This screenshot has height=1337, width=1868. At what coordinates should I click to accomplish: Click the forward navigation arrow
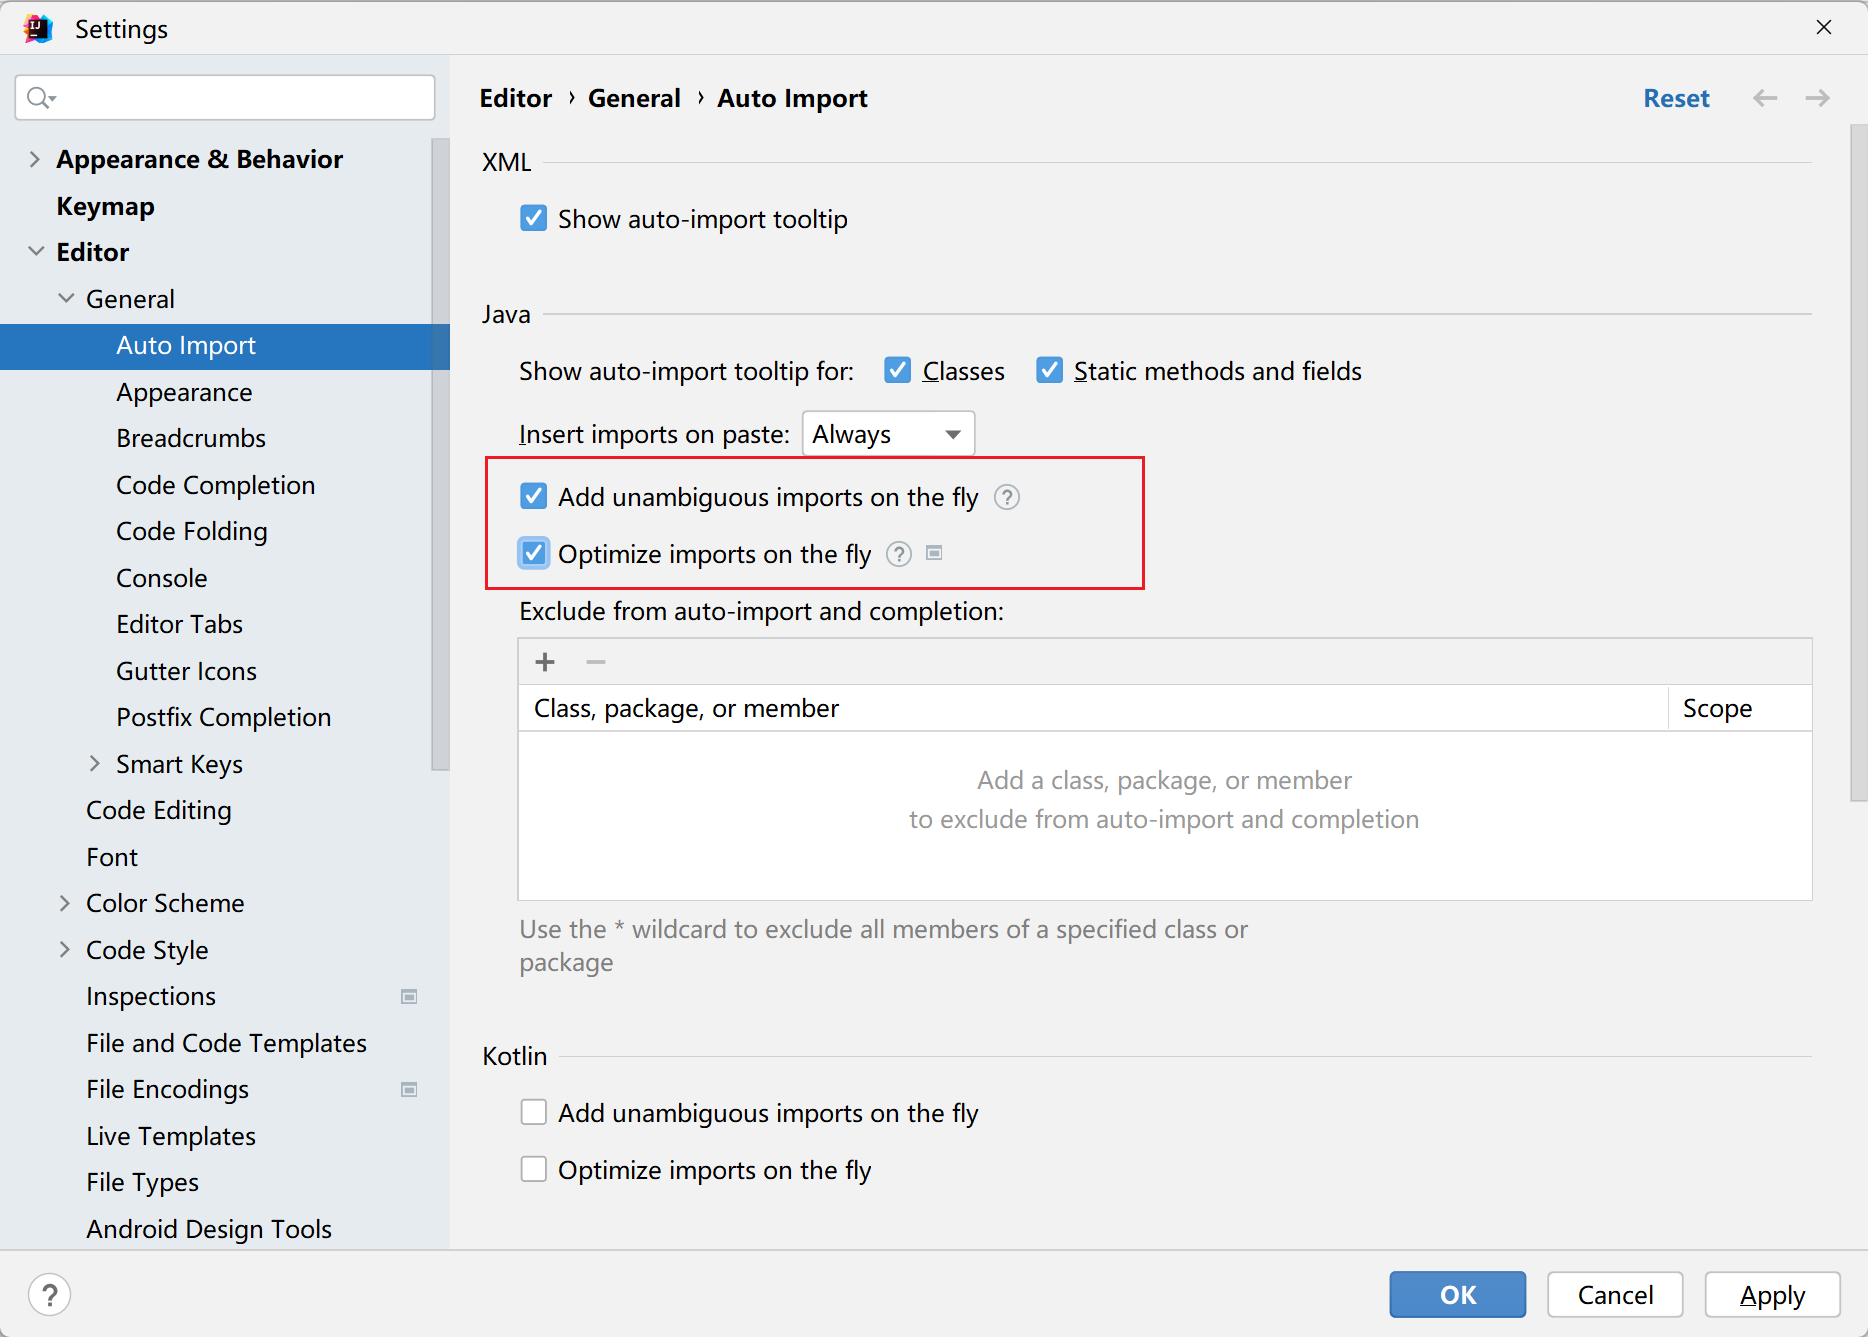pos(1817,98)
